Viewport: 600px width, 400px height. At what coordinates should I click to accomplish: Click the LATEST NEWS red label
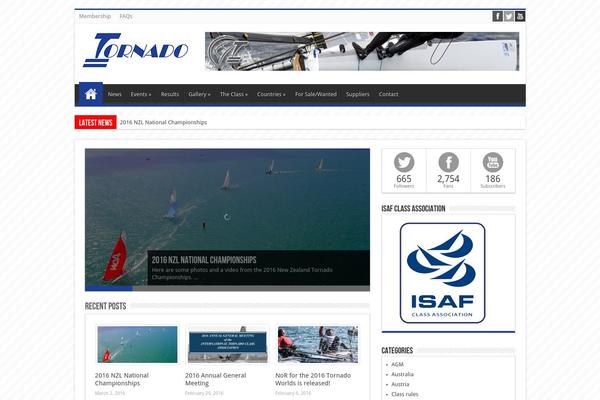(x=95, y=122)
